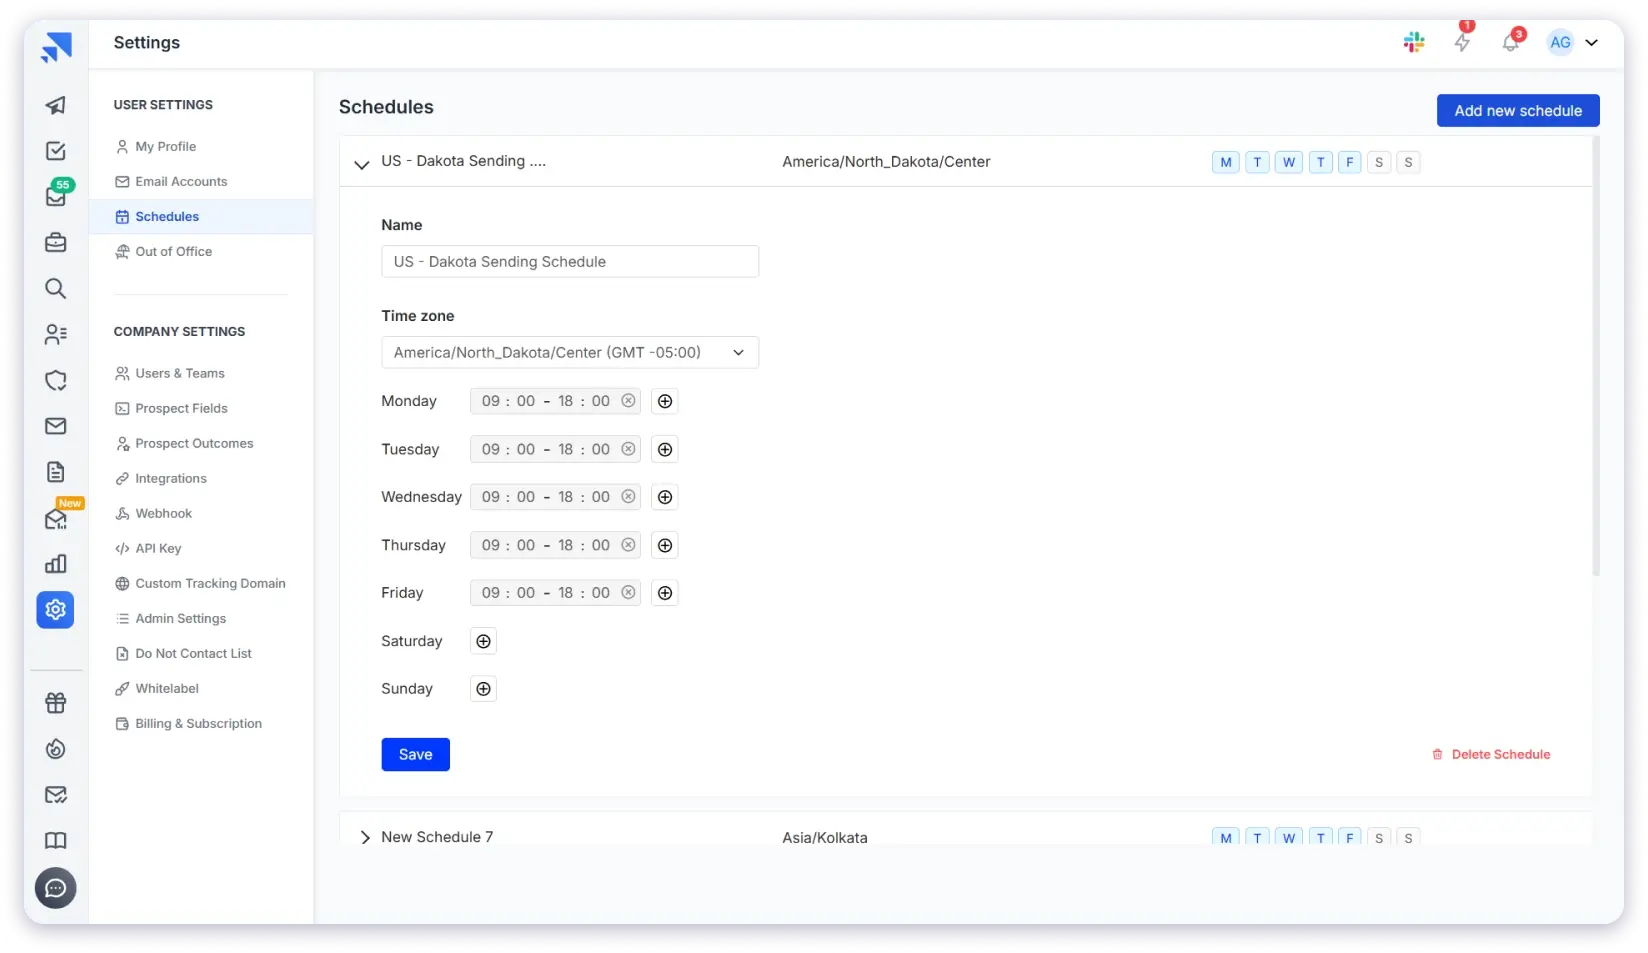Add time slot for Saturday
This screenshot has width=1648, height=953.
(x=483, y=641)
